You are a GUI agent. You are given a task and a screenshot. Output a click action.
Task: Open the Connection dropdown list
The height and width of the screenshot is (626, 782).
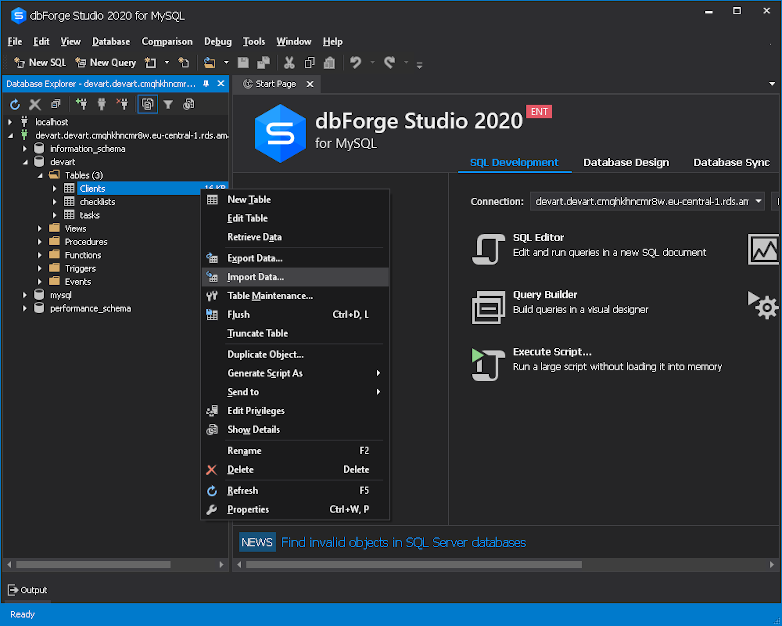(x=758, y=202)
